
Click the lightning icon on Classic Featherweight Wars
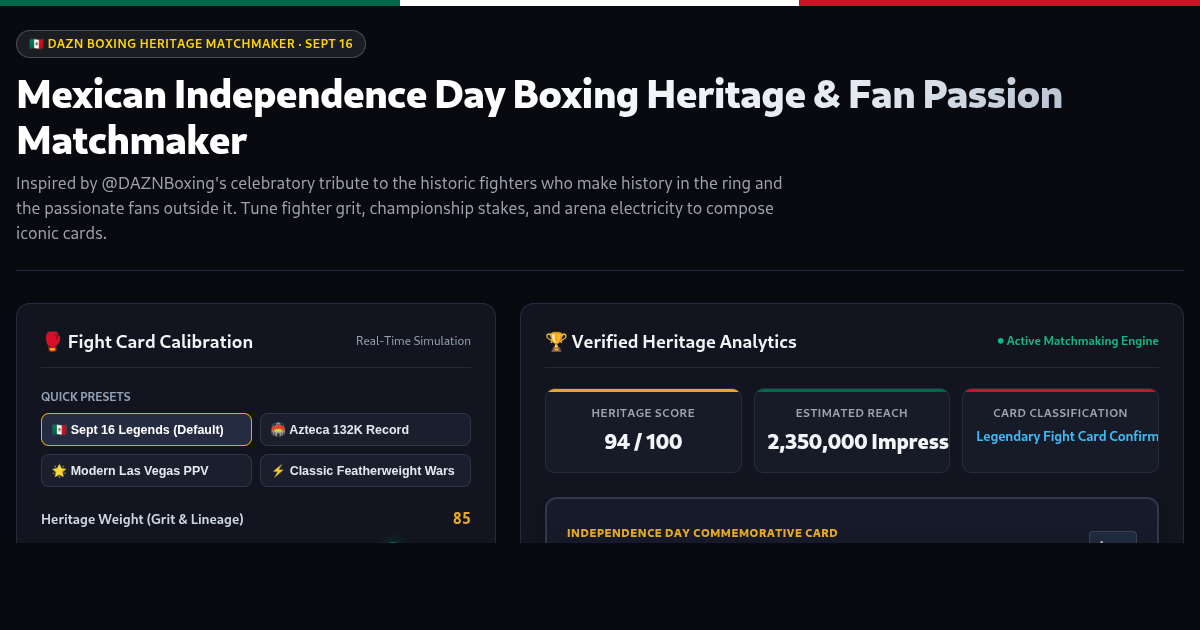[278, 471]
